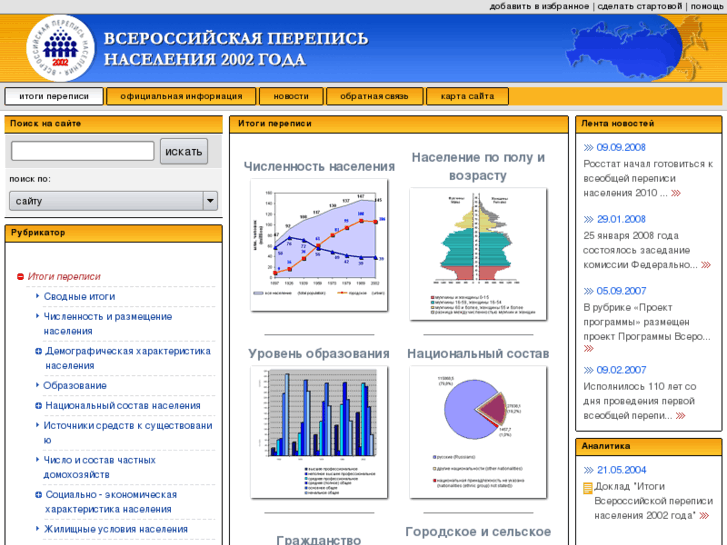Viewport: 727px width, 545px height.
Task: Expand Демографическая характеристика населения node
Action: click(38, 351)
